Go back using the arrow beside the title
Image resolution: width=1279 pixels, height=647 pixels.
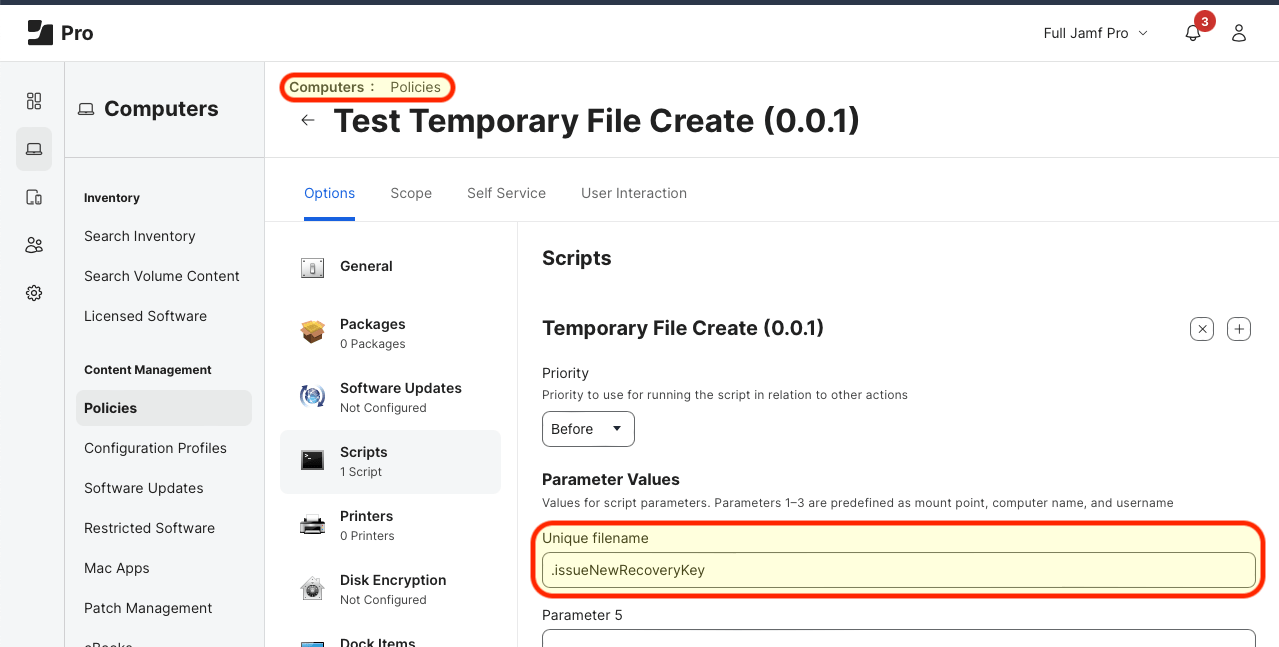point(308,120)
